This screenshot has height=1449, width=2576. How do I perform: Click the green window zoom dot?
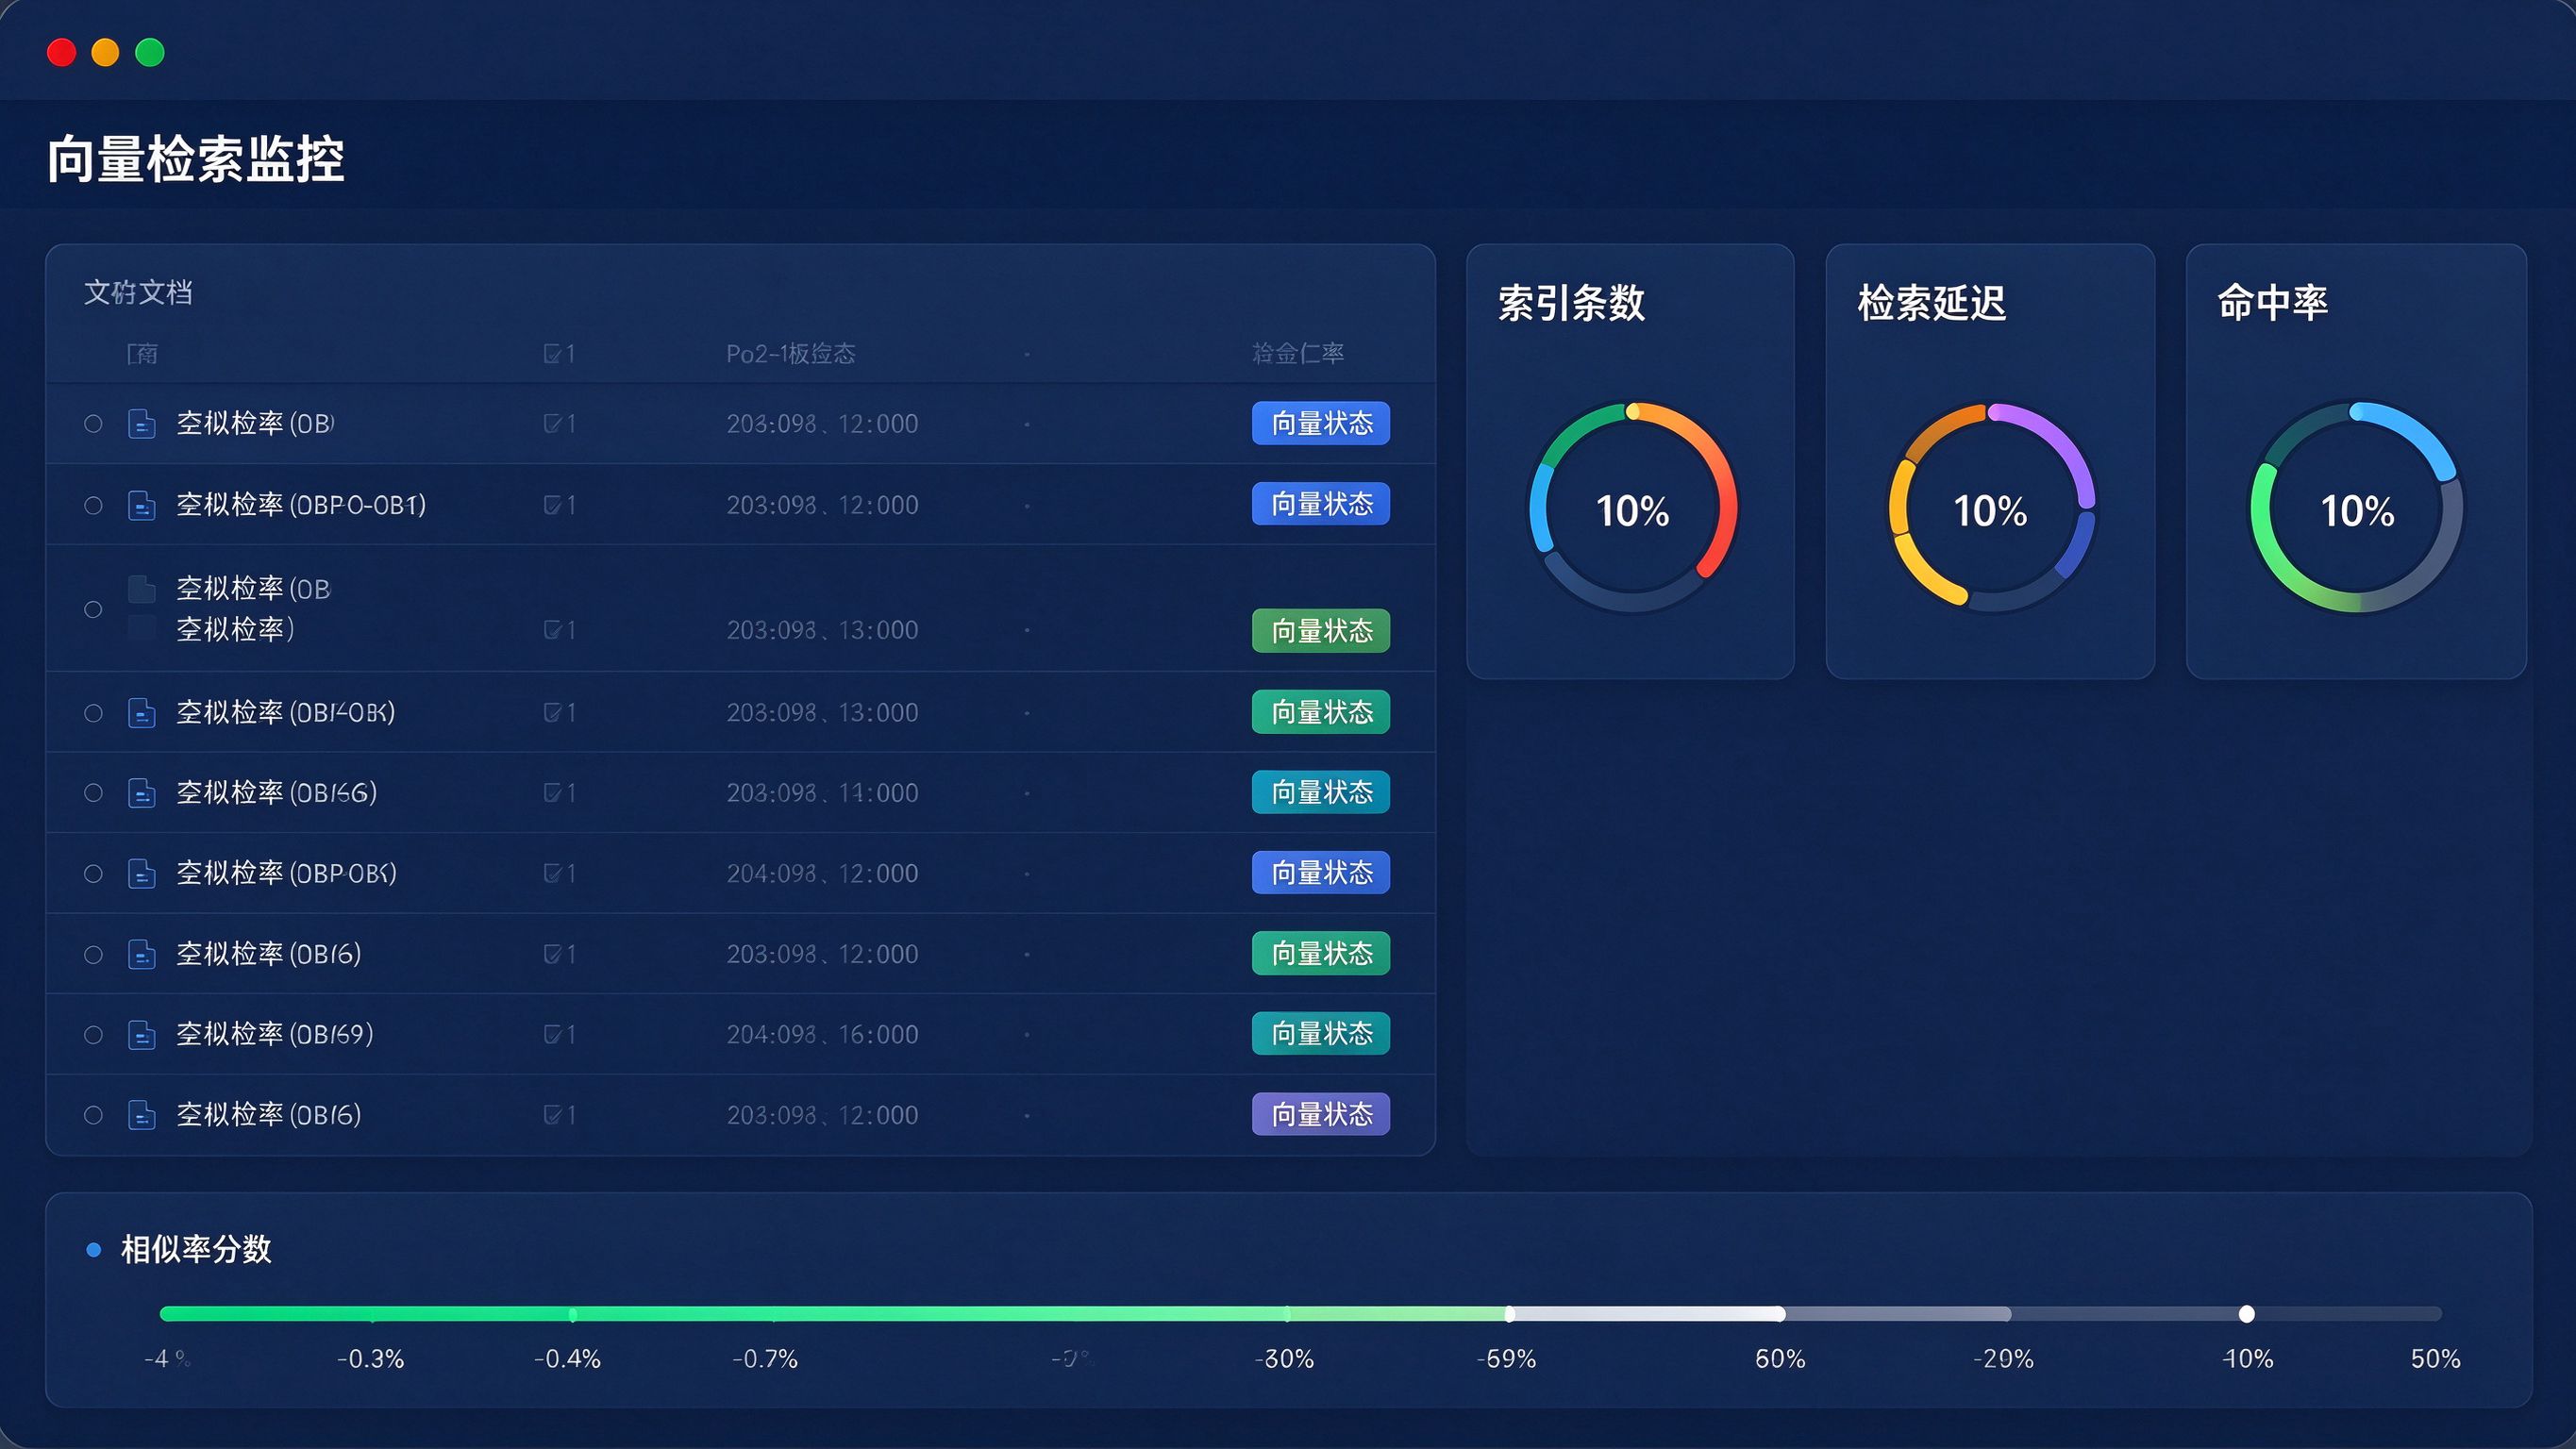[150, 52]
